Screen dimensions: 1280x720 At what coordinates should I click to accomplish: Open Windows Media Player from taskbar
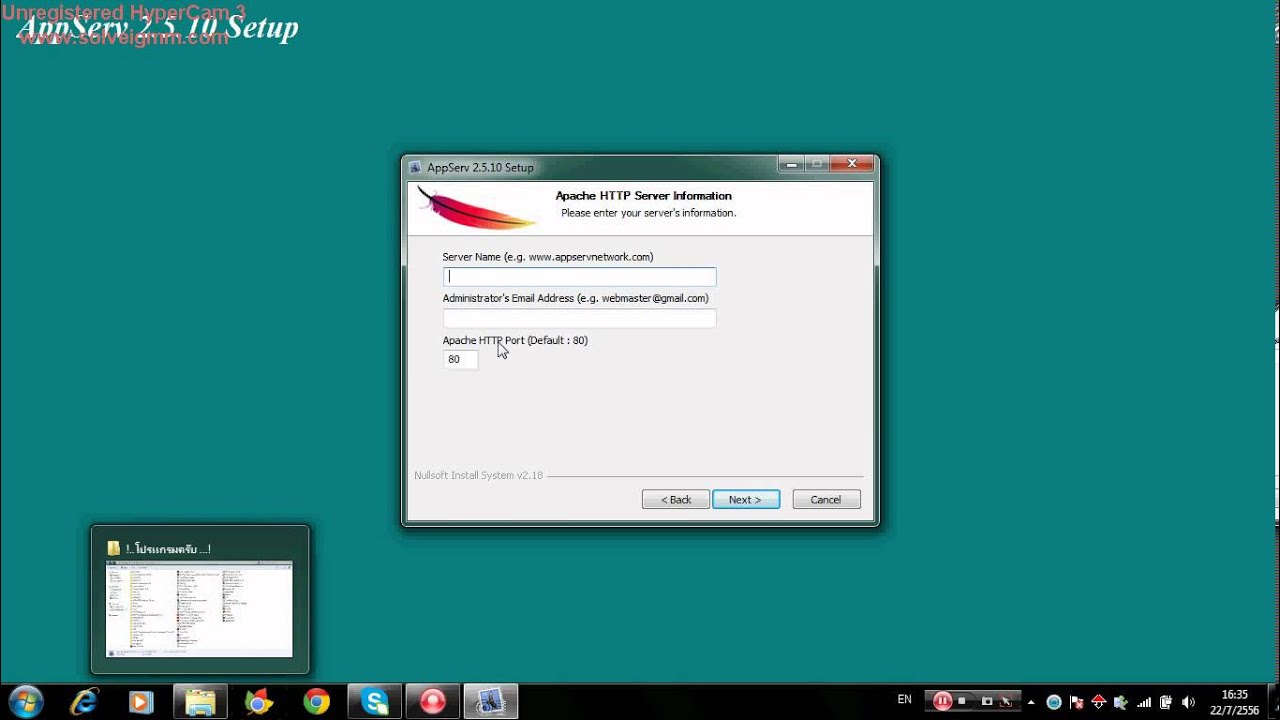[x=141, y=702]
